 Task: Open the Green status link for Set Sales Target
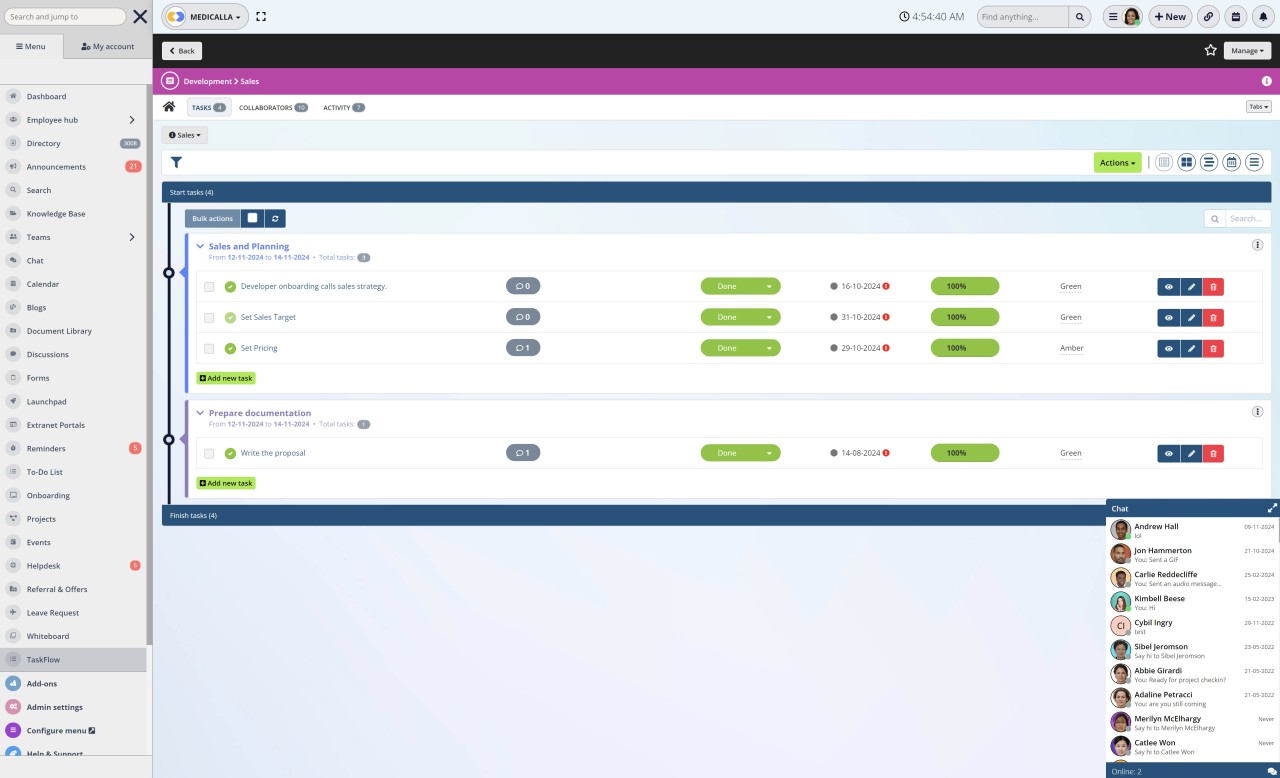[x=1070, y=317]
